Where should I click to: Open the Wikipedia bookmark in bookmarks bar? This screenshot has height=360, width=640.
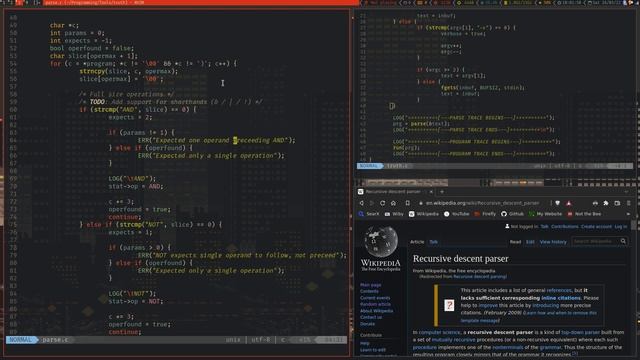pos(424,214)
